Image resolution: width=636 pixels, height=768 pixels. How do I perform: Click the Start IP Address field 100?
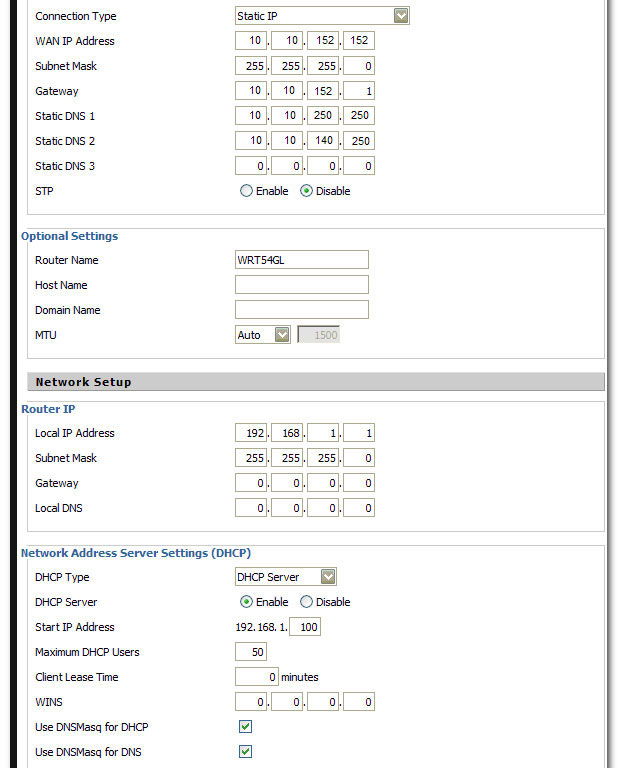(305, 627)
